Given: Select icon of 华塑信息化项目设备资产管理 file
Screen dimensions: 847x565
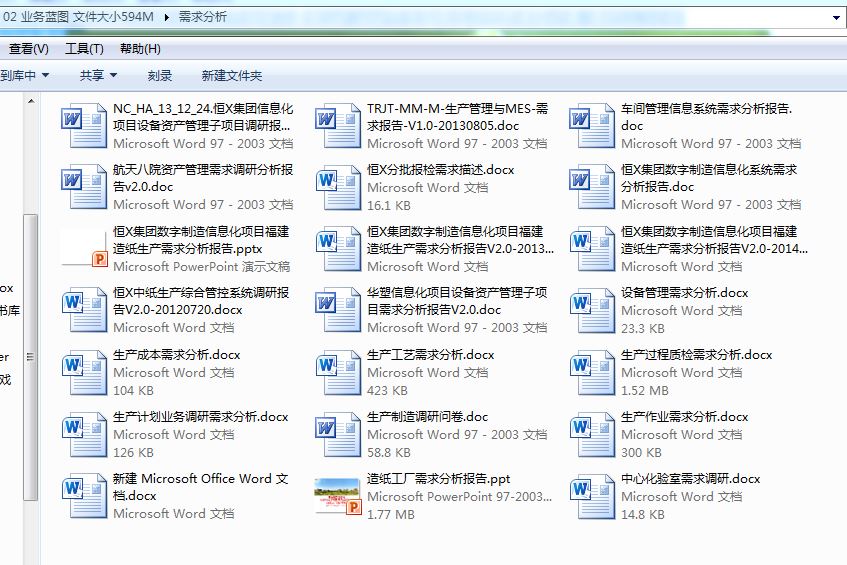Looking at the screenshot, I should pyautogui.click(x=338, y=310).
